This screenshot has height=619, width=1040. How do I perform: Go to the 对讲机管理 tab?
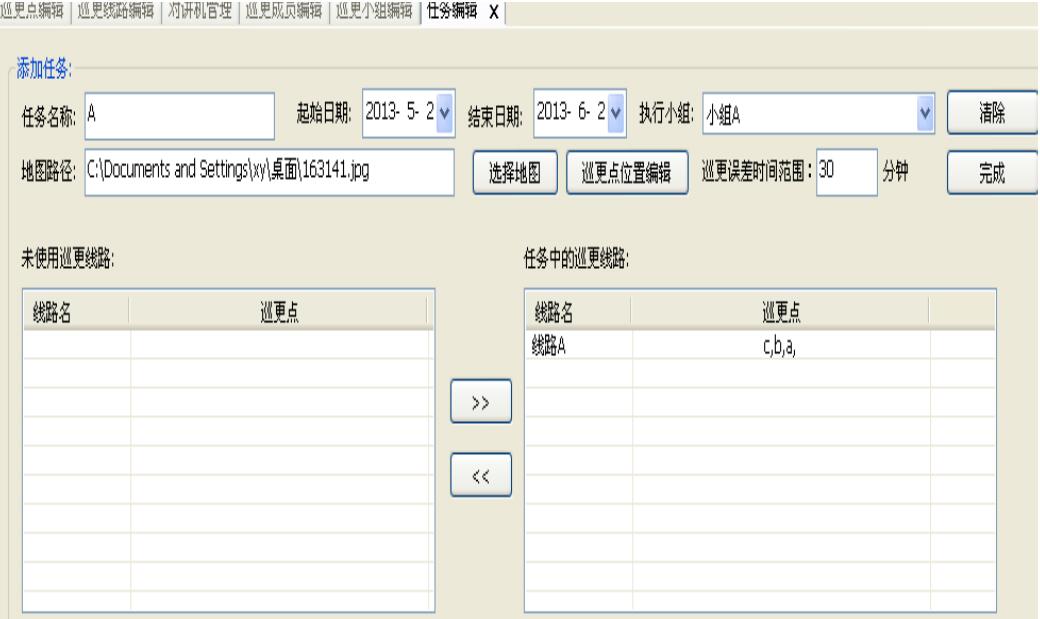200,11
